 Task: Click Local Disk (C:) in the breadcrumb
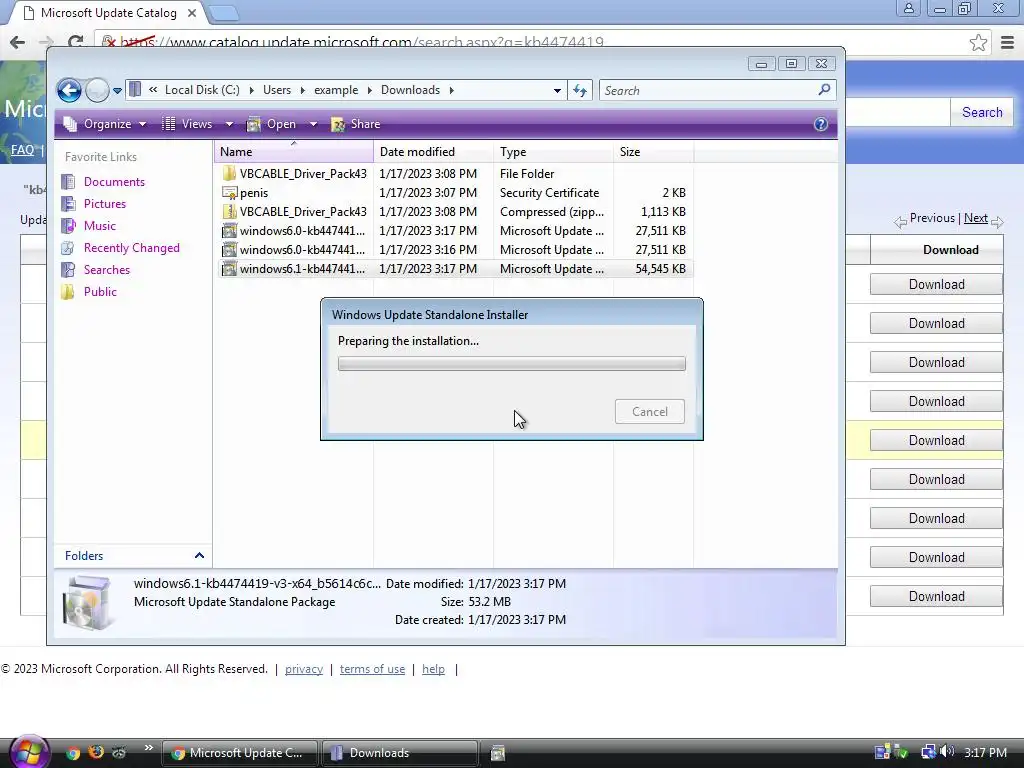[202, 90]
